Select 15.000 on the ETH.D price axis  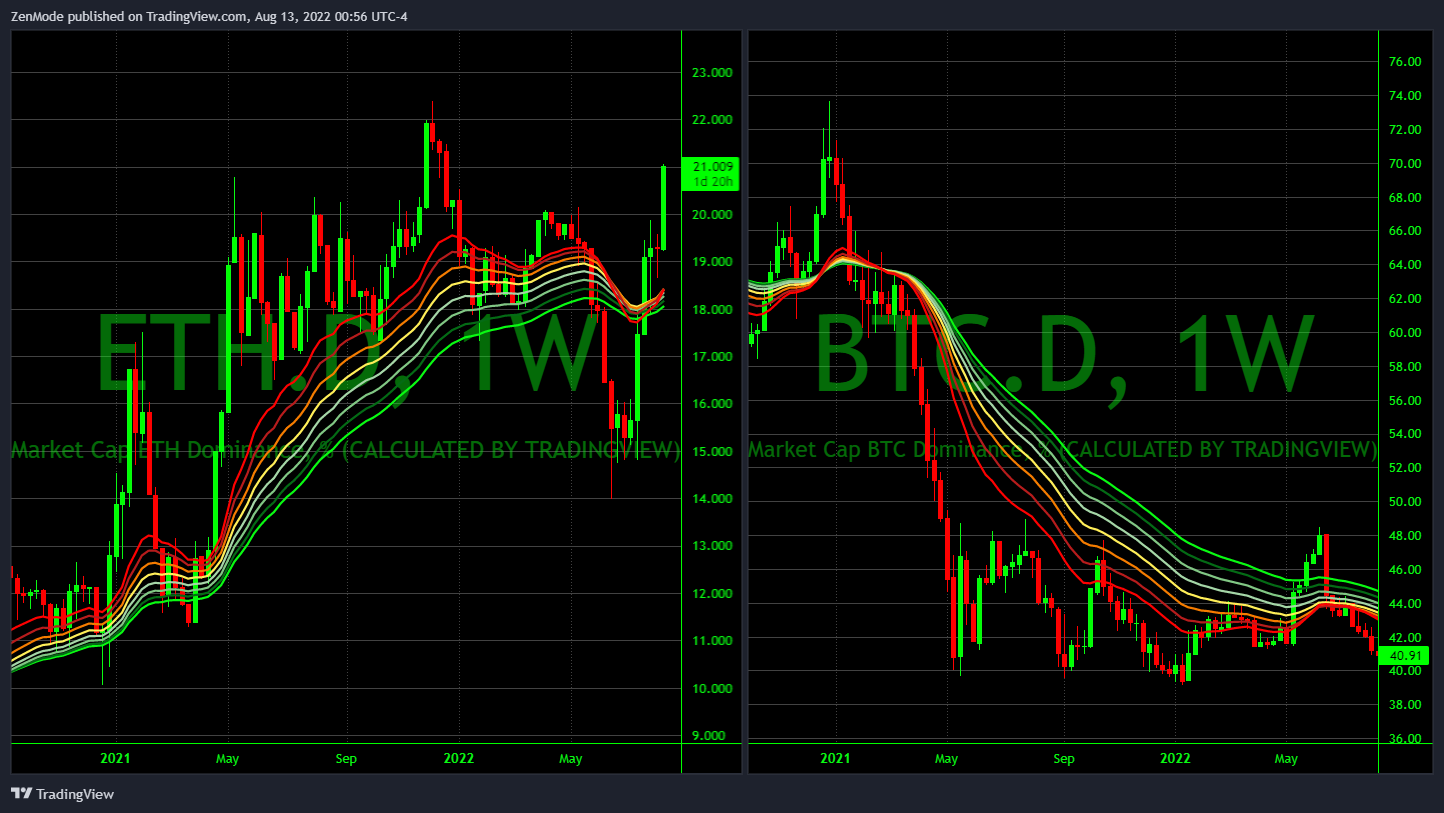tap(713, 451)
